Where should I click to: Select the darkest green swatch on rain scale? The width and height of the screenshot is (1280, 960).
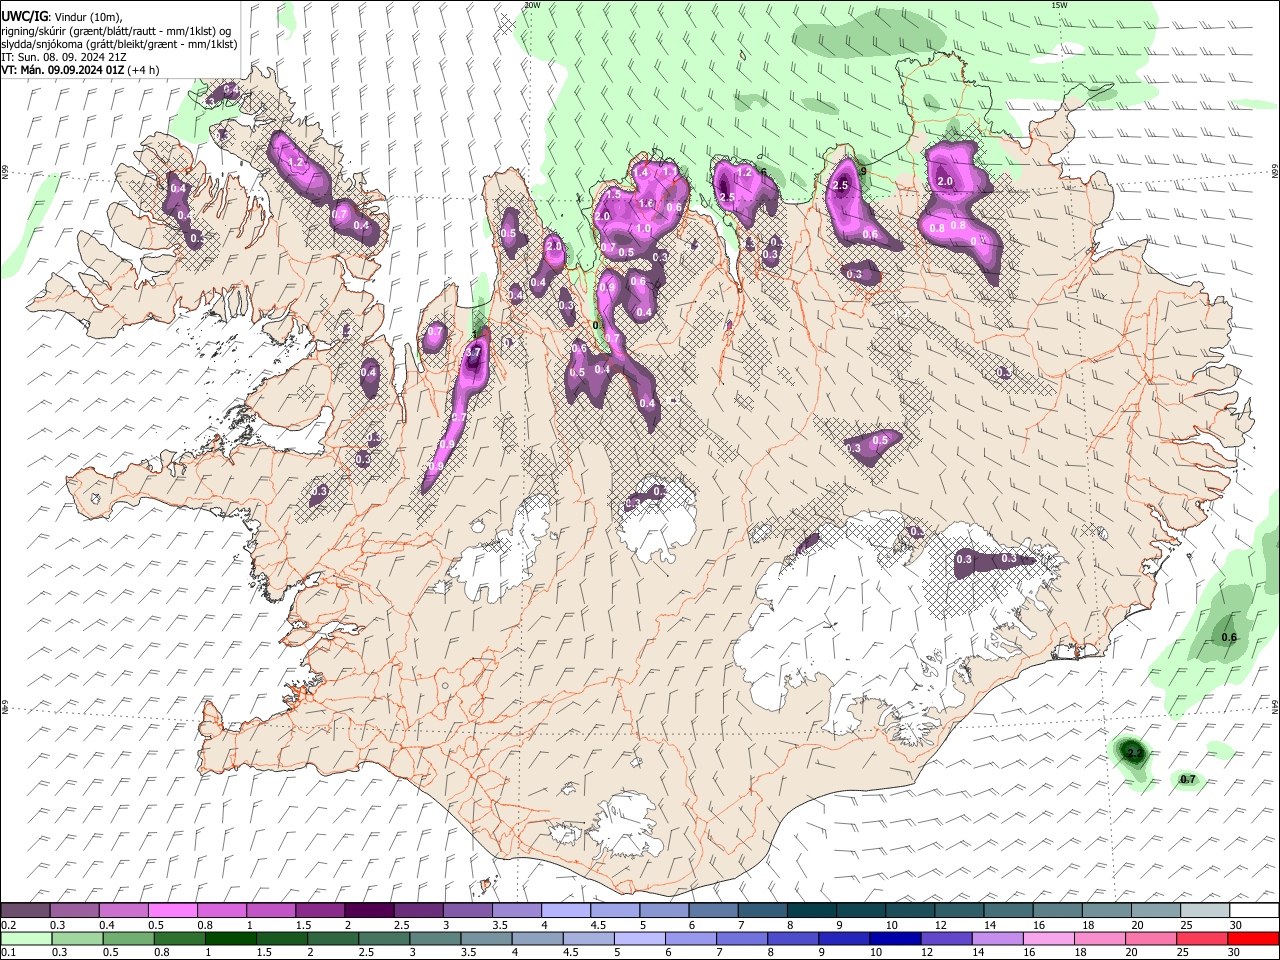pyautogui.click(x=231, y=937)
